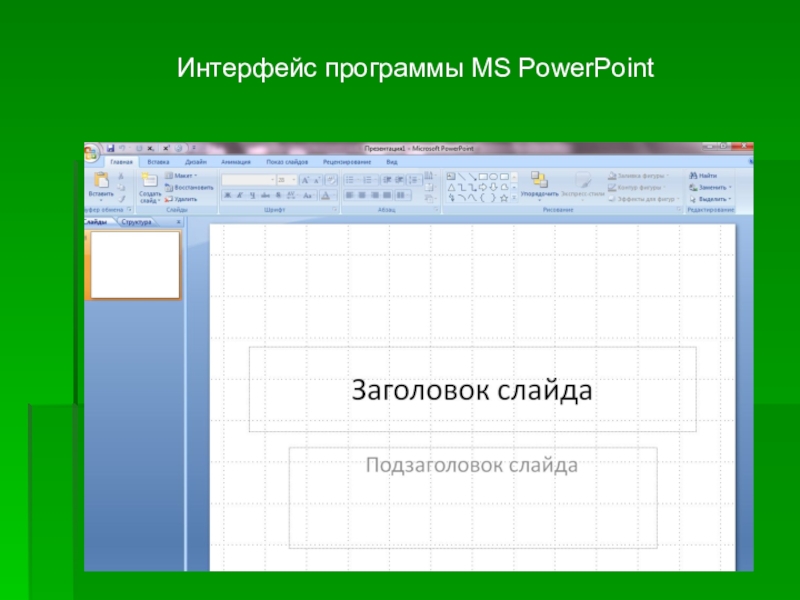Open the Выделить dropdown
800x600 pixels.
coord(710,199)
